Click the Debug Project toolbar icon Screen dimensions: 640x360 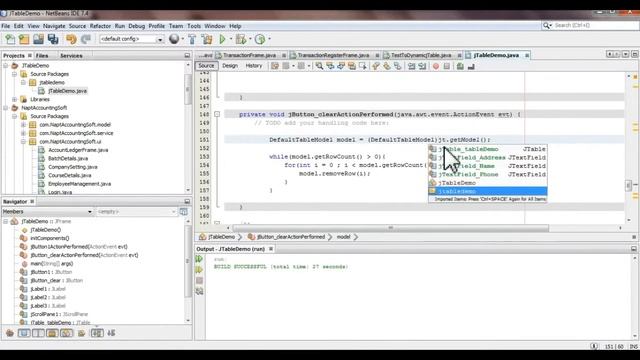click(x=241, y=39)
